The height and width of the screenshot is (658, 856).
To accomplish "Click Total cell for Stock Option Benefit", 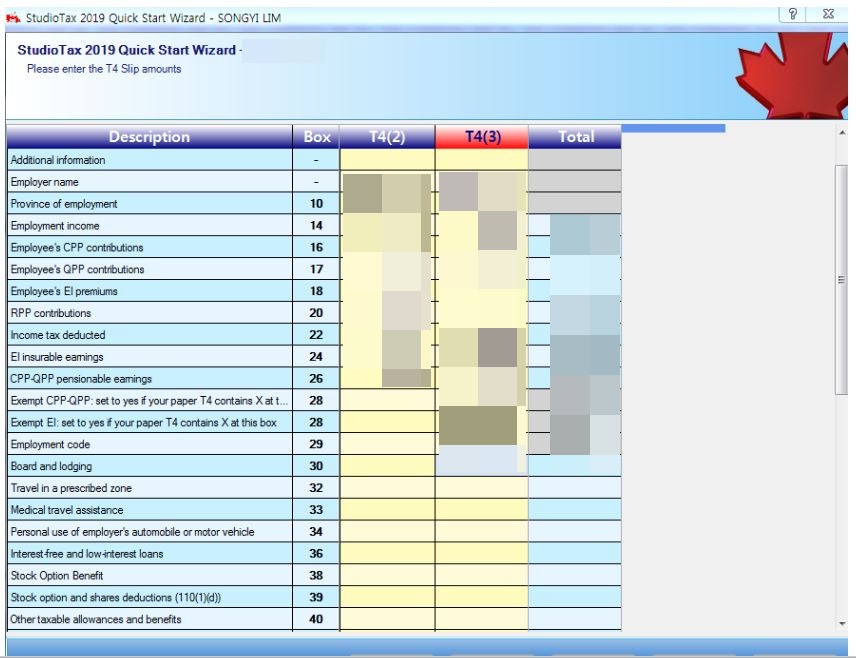I will 575,575.
